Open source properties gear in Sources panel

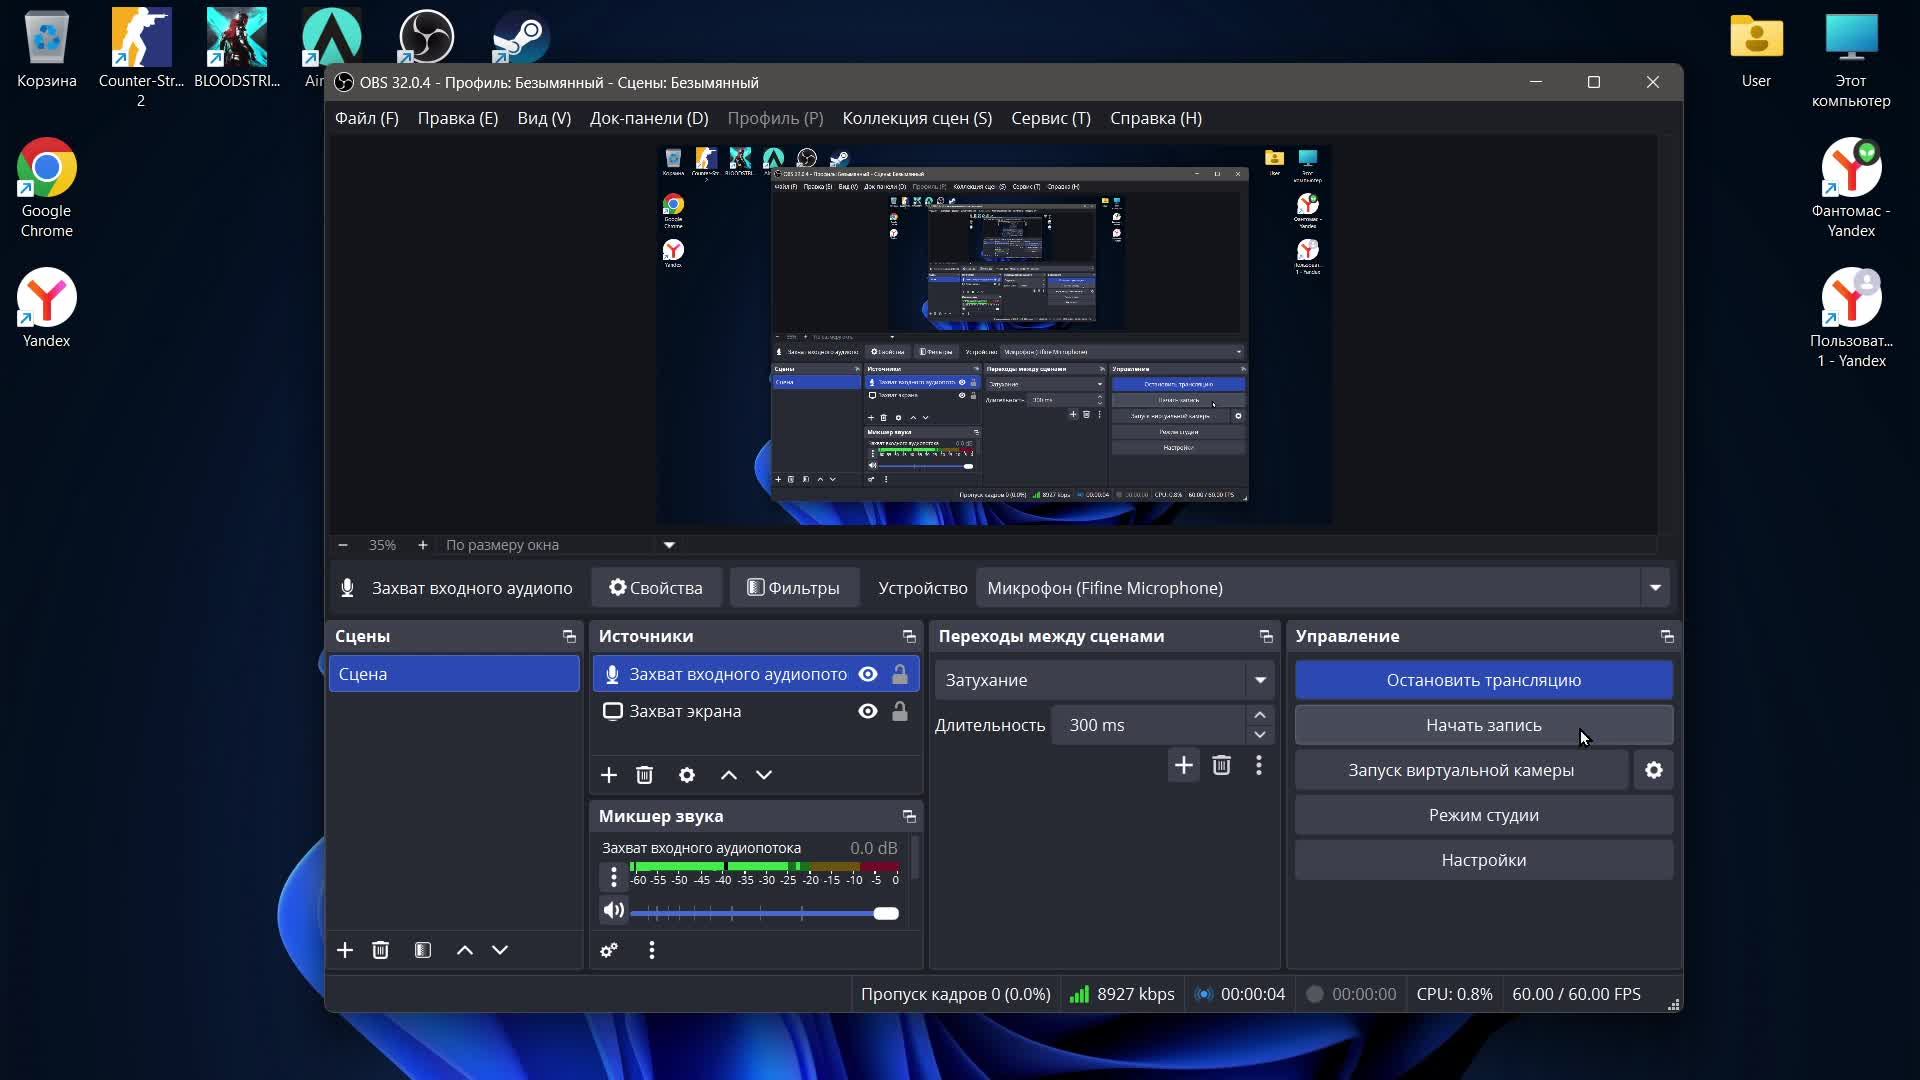point(686,775)
